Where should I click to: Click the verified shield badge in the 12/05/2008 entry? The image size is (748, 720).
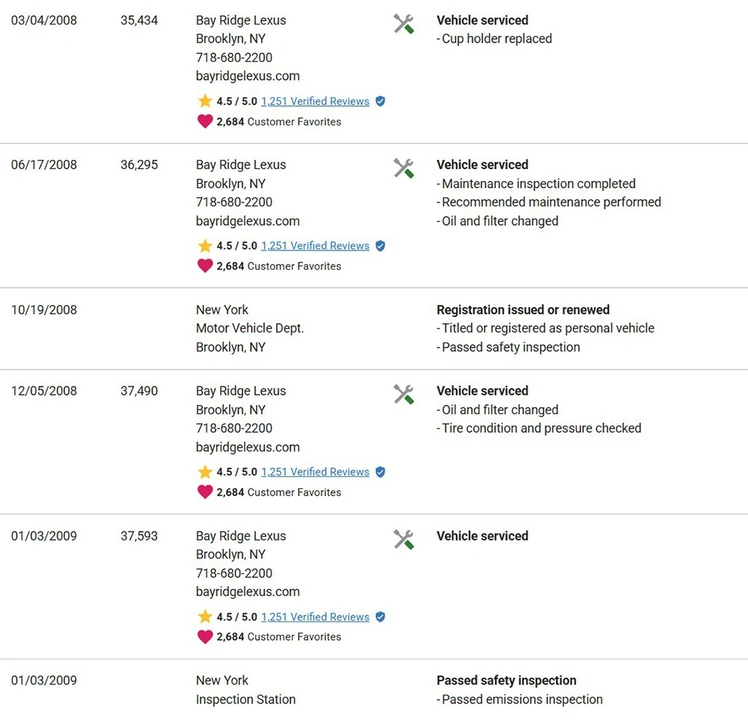click(x=380, y=472)
